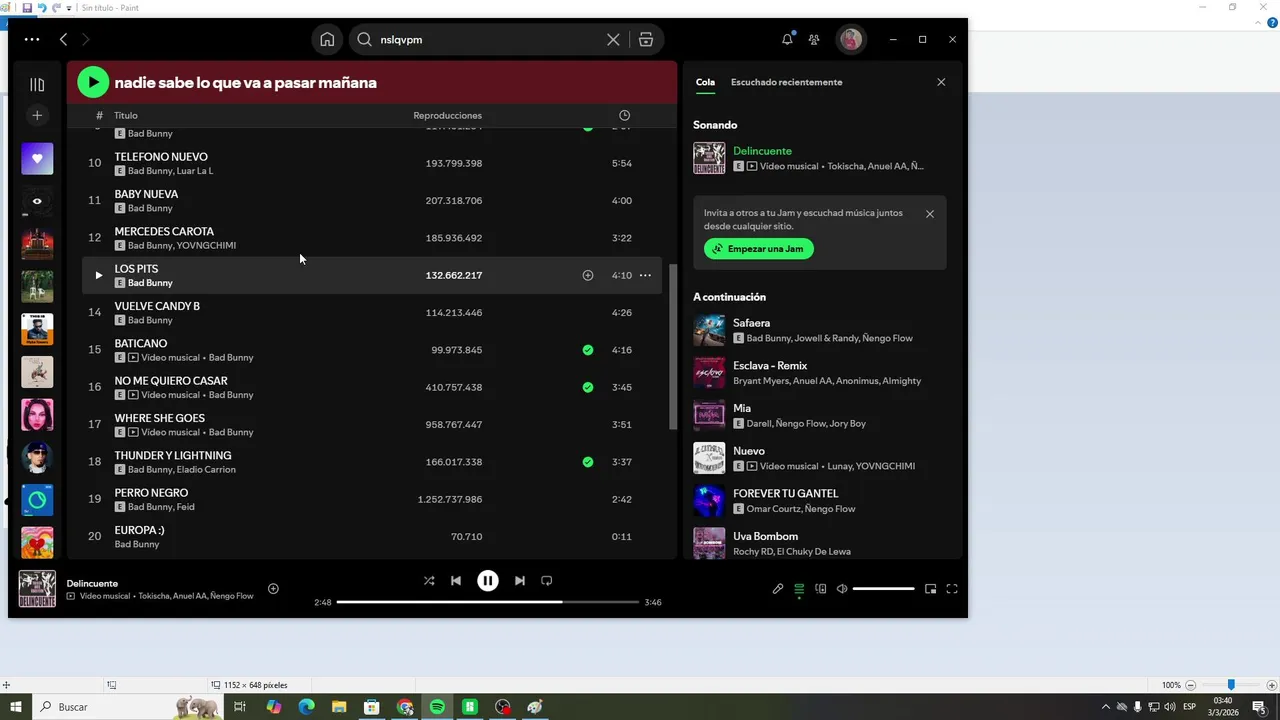Screen dimensions: 1280x720
Task: Toggle the saved checkmark on BATICANO
Action: (x=588, y=350)
